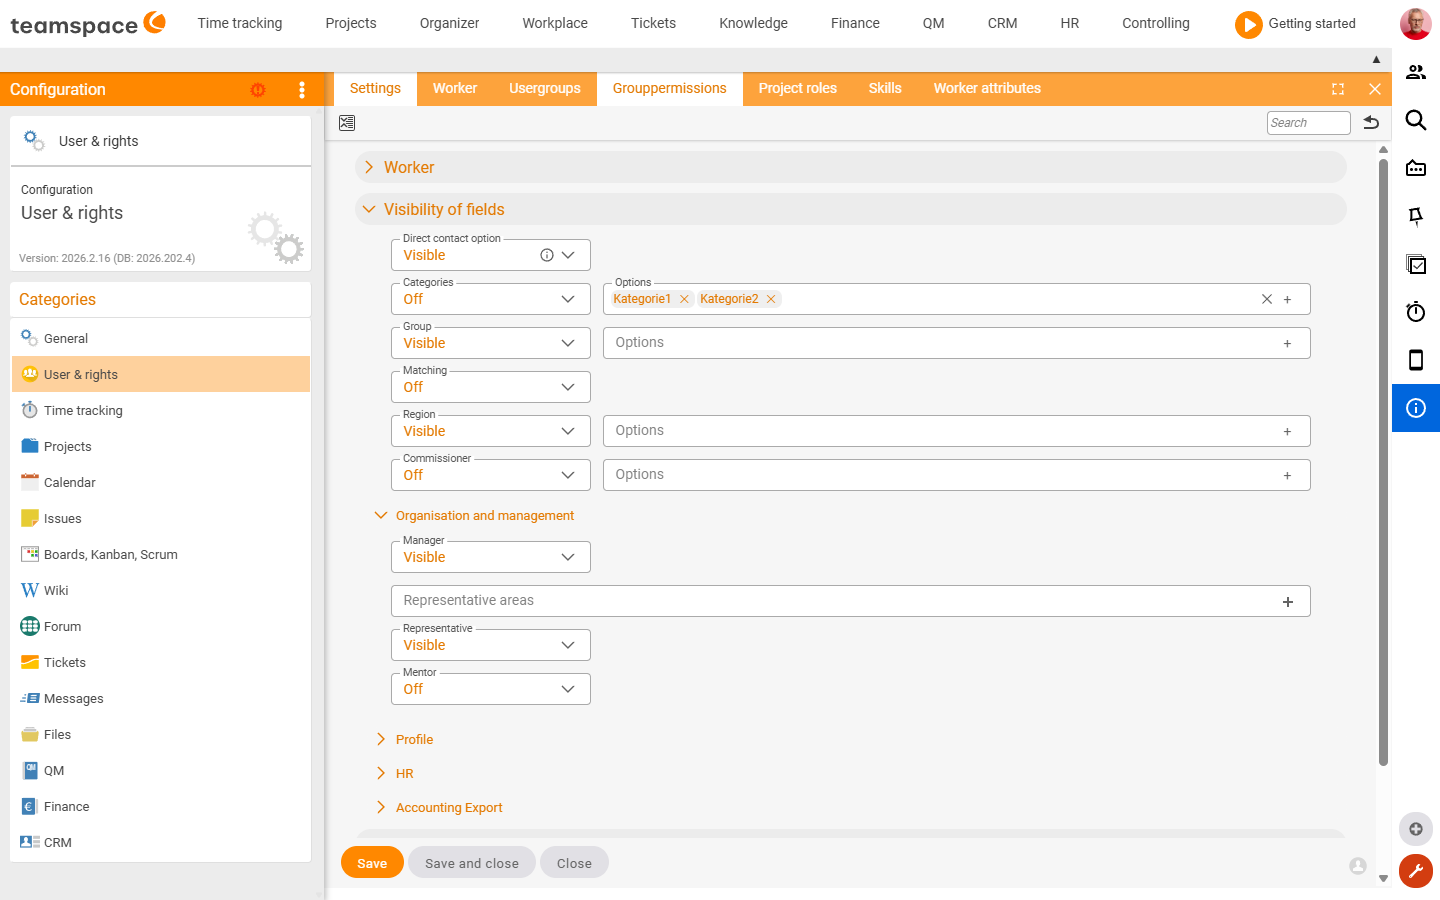Open the Categories visibility dropdown
The image size is (1440, 900).
(x=491, y=299)
